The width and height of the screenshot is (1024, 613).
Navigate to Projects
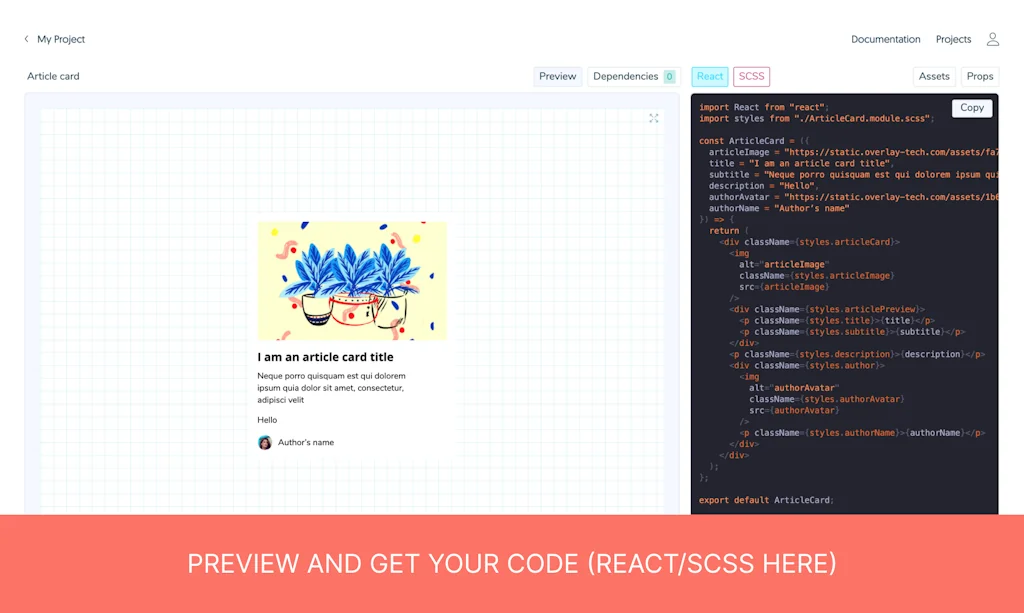953,40
